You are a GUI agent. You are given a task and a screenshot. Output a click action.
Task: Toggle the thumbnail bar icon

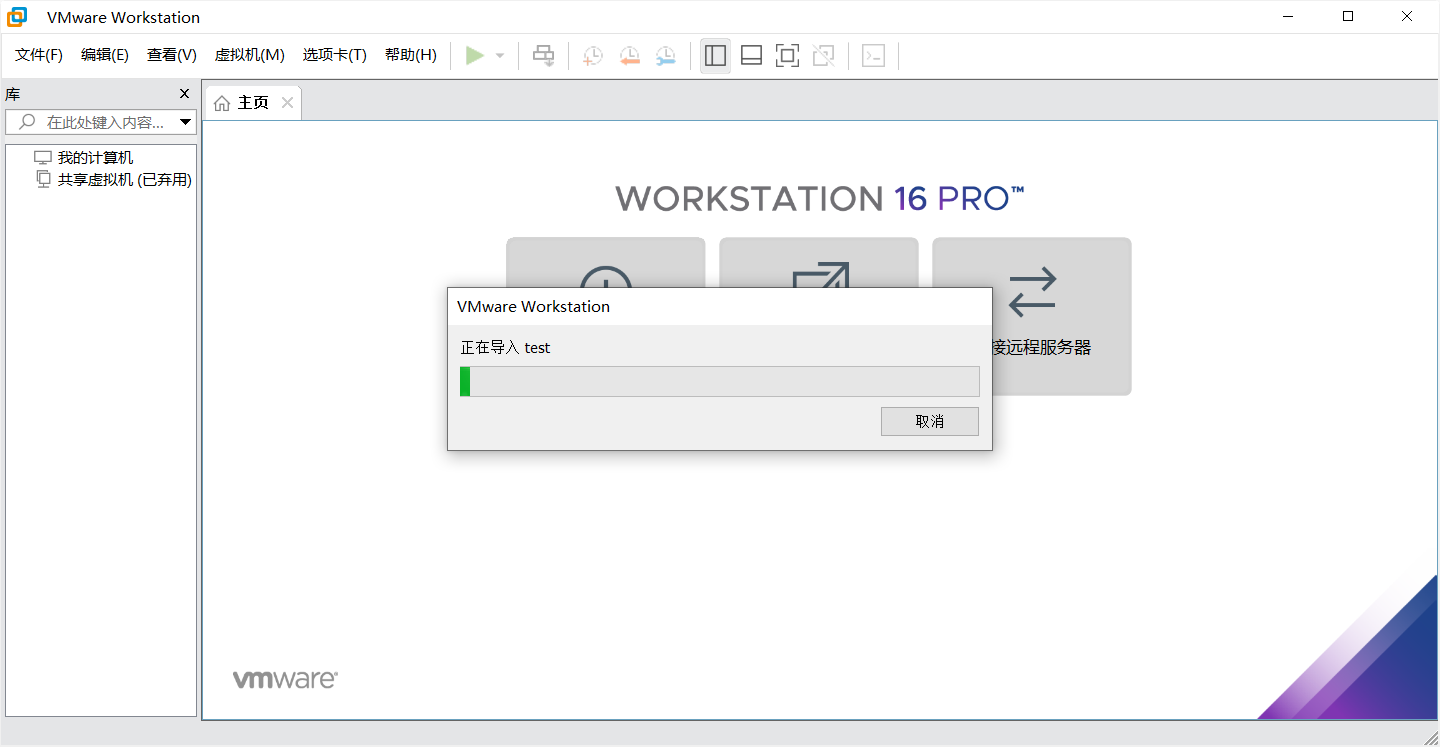[x=751, y=55]
